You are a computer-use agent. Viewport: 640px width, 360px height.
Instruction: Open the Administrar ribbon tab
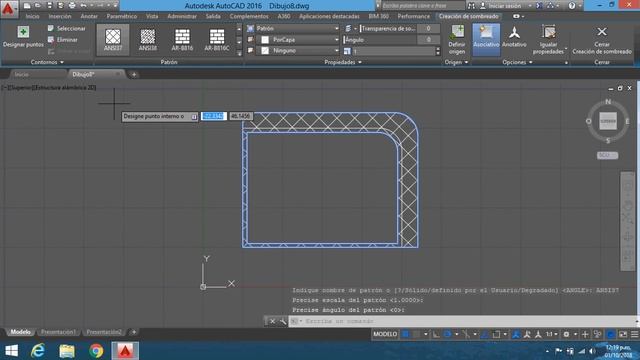pos(182,16)
